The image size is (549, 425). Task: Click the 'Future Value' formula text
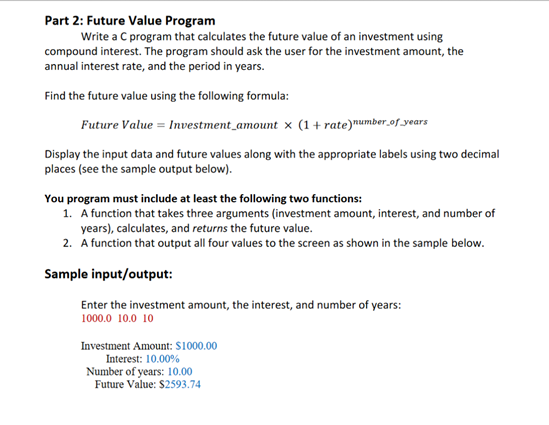click(117, 125)
